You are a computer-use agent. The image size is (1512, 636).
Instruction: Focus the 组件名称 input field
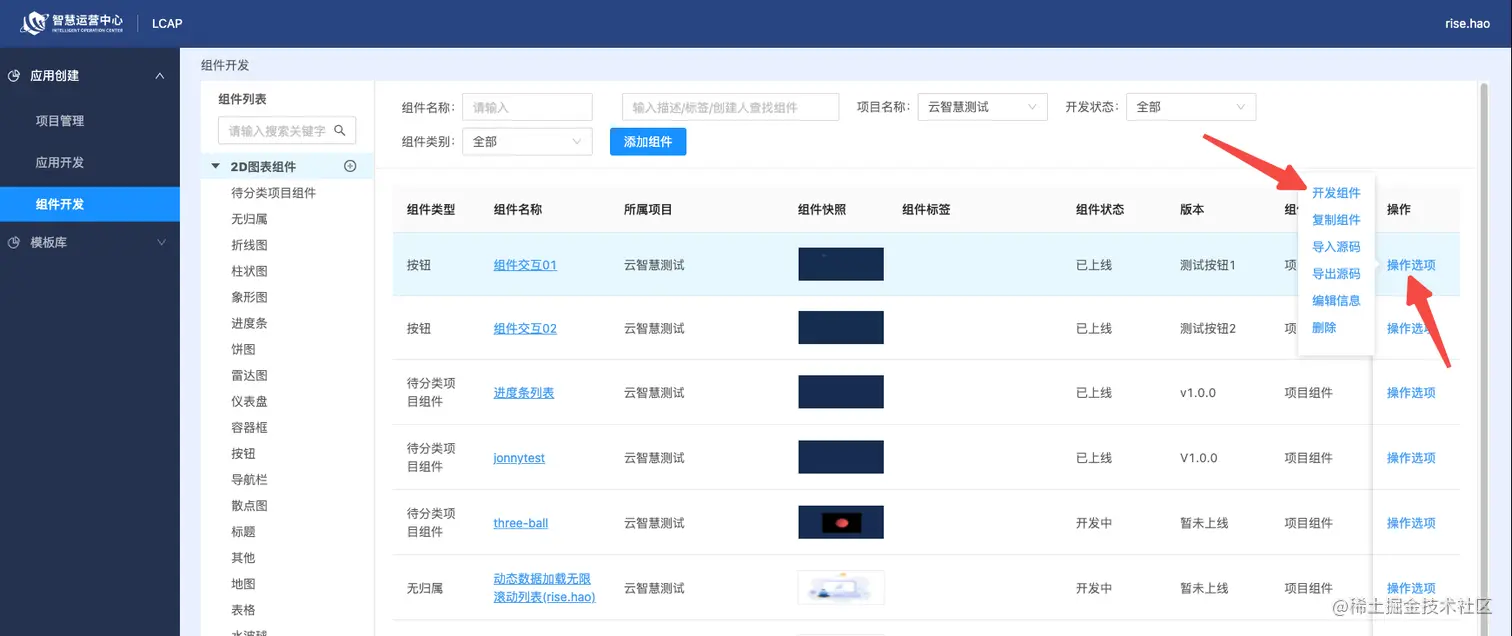(527, 107)
